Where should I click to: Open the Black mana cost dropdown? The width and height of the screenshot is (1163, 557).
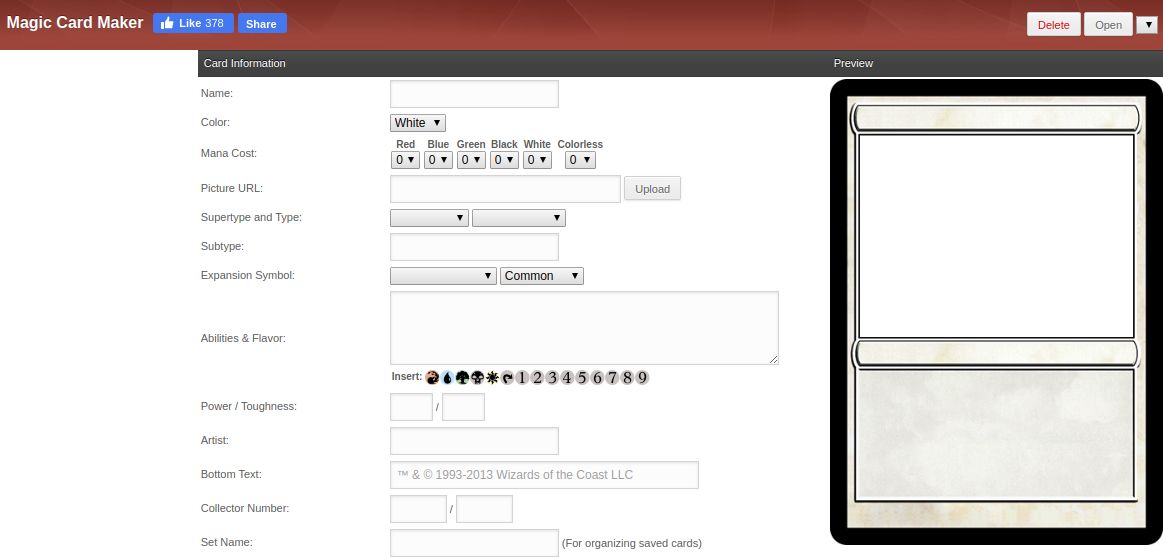(504, 159)
